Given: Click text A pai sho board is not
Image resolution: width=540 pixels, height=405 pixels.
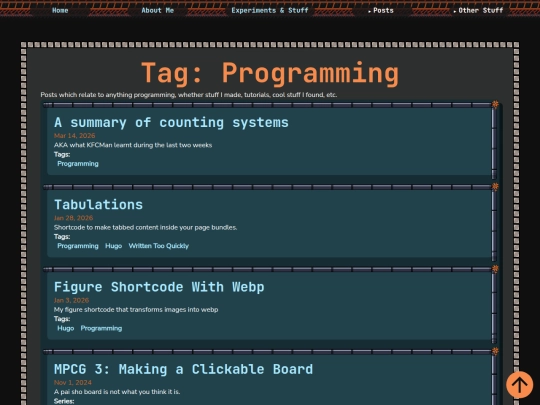Looking at the screenshot, I should pos(117,392).
